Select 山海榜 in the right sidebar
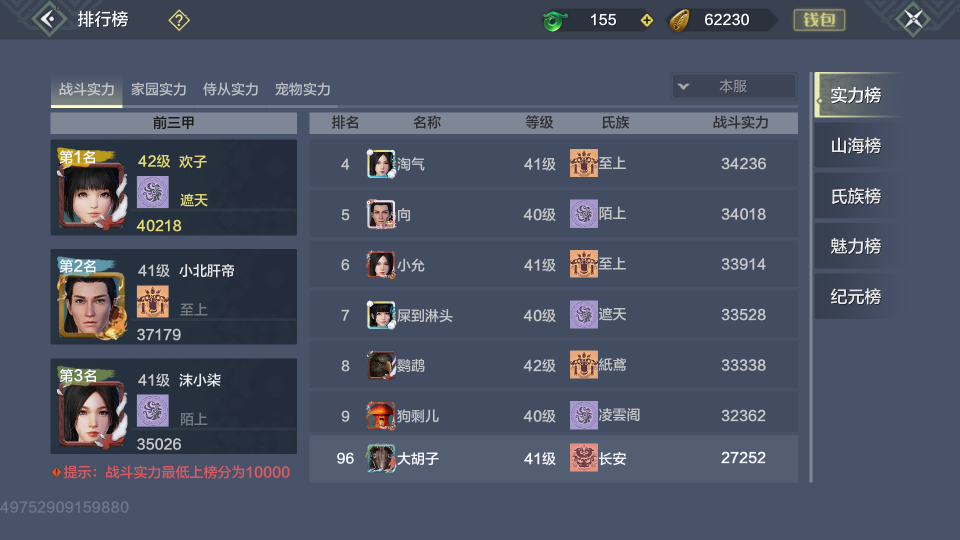Screen dimensions: 960x540 (x=855, y=146)
